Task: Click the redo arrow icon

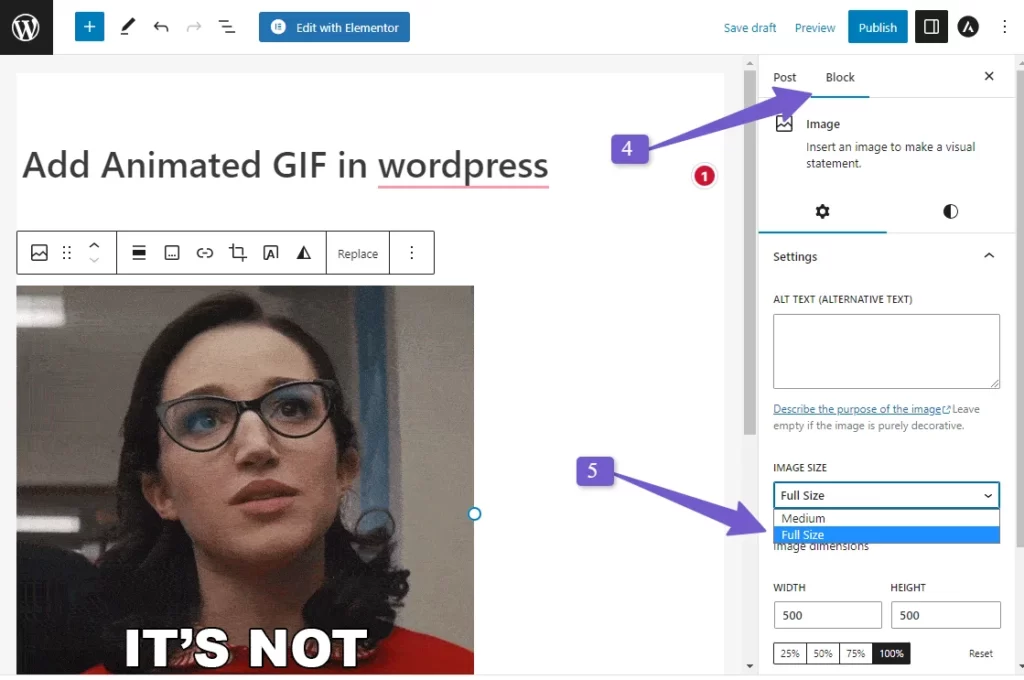Action: pyautogui.click(x=194, y=27)
